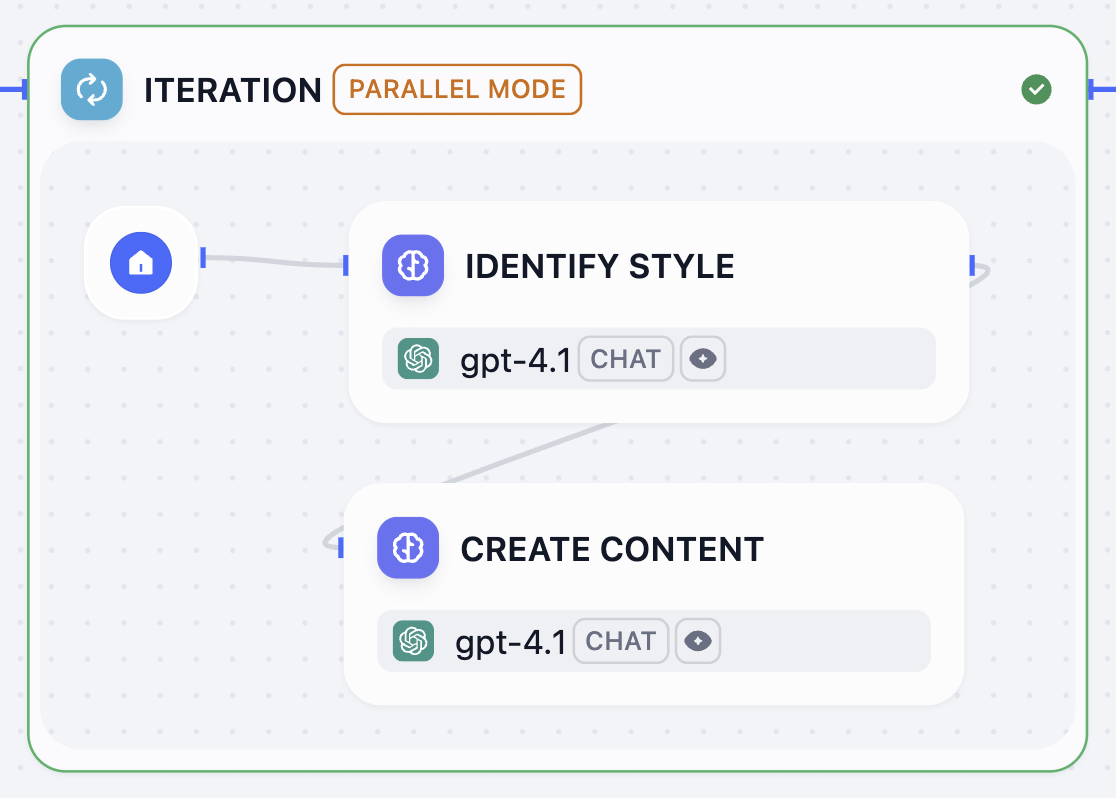Click the LLM icon on IDENTIFY STYLE node

(412, 265)
